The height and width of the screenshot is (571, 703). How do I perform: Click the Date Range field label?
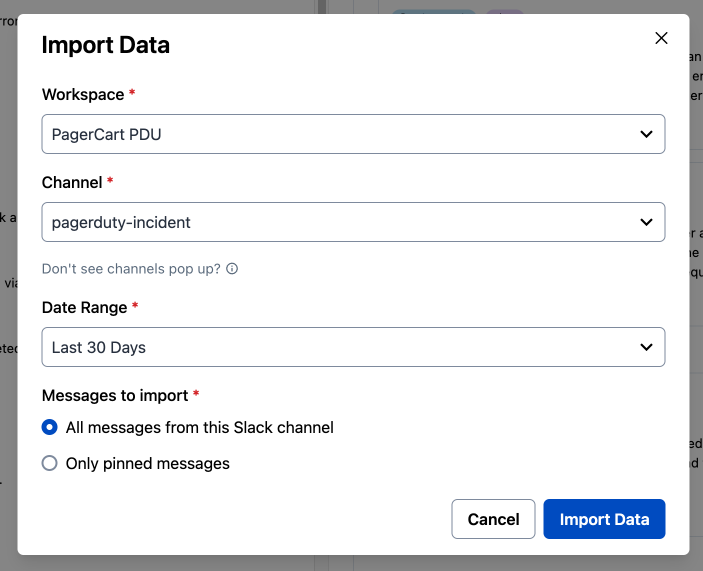[84, 307]
